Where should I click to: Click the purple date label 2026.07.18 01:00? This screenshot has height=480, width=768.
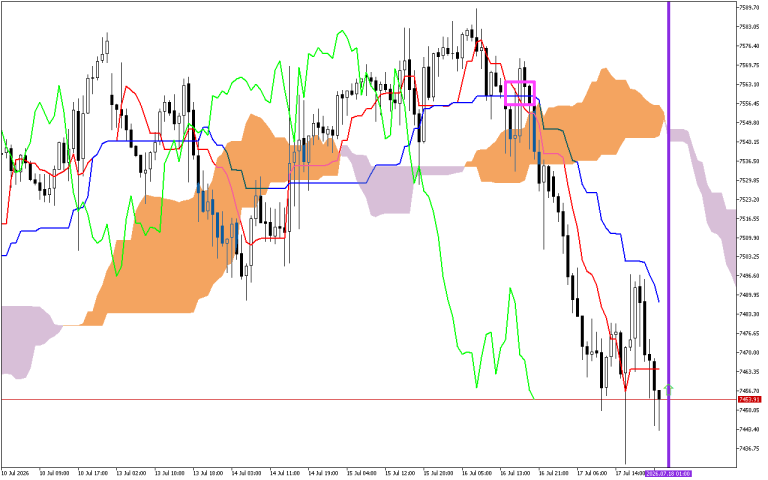pyautogui.click(x=668, y=474)
